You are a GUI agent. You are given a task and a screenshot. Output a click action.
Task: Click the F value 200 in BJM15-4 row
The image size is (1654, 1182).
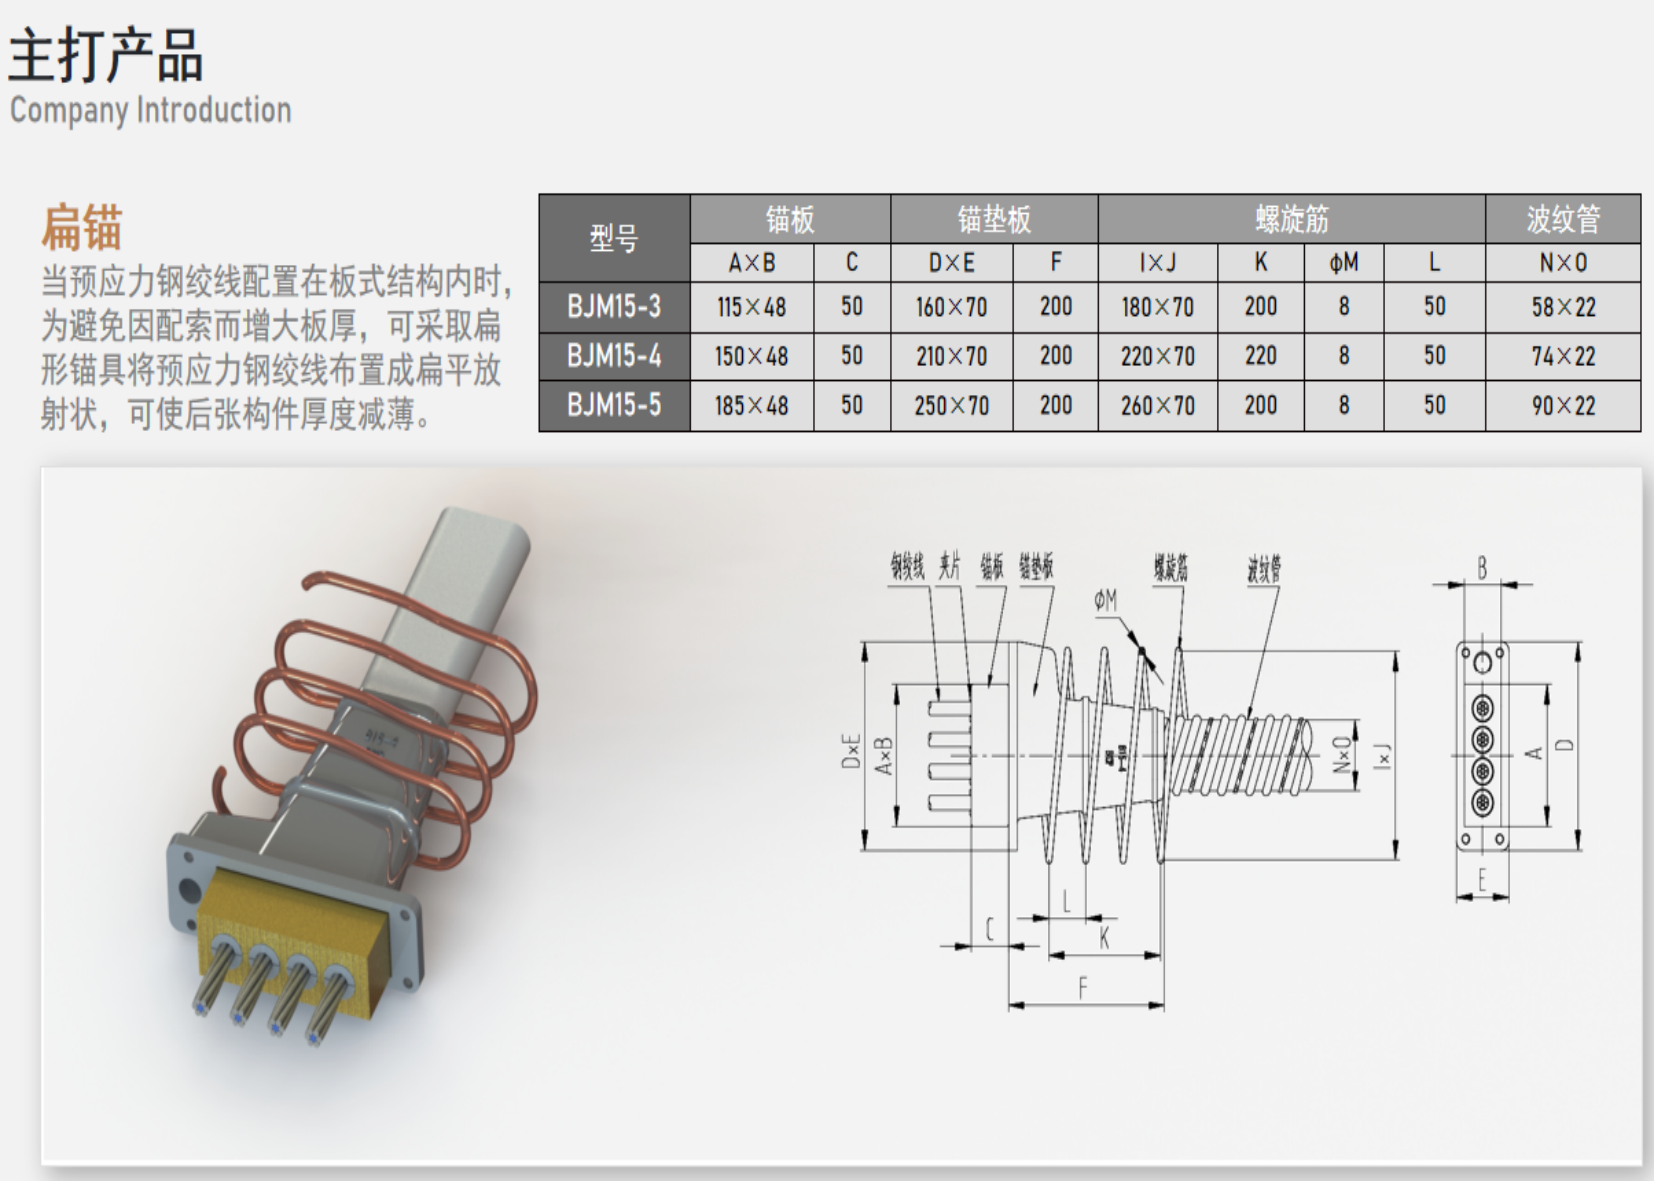pos(1055,356)
